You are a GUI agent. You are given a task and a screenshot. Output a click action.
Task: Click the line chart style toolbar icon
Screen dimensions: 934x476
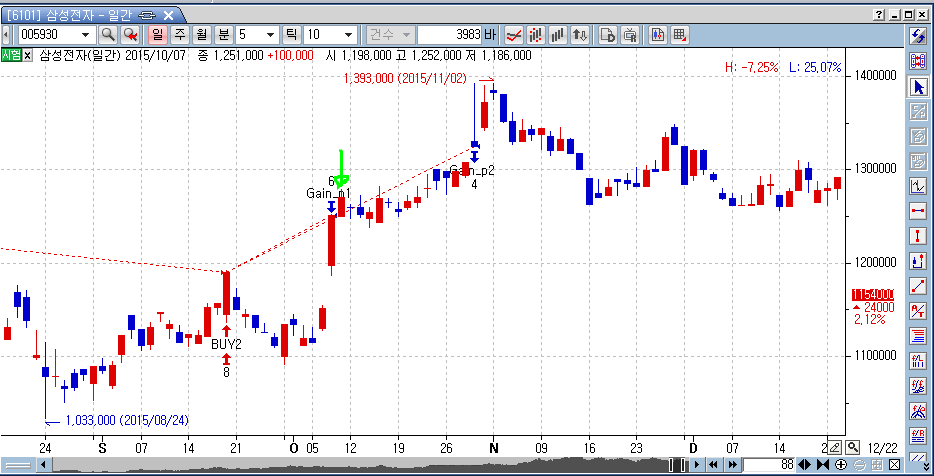pyautogui.click(x=514, y=35)
